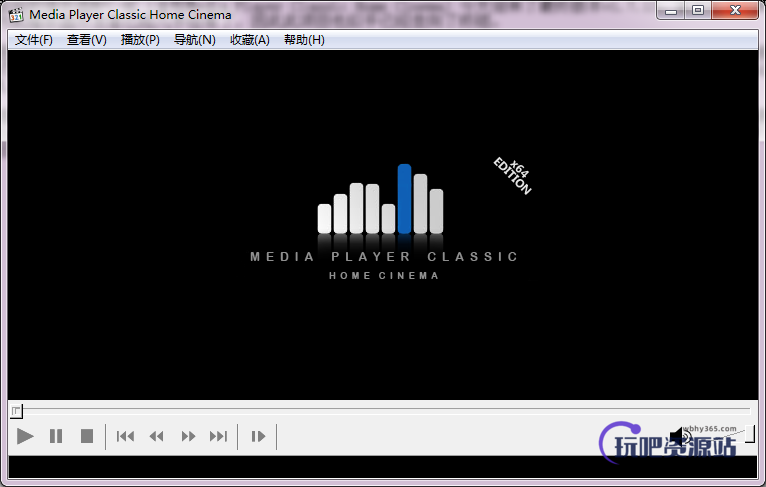
Task: Increase playback speed with fast-forward icon
Action: [188, 436]
